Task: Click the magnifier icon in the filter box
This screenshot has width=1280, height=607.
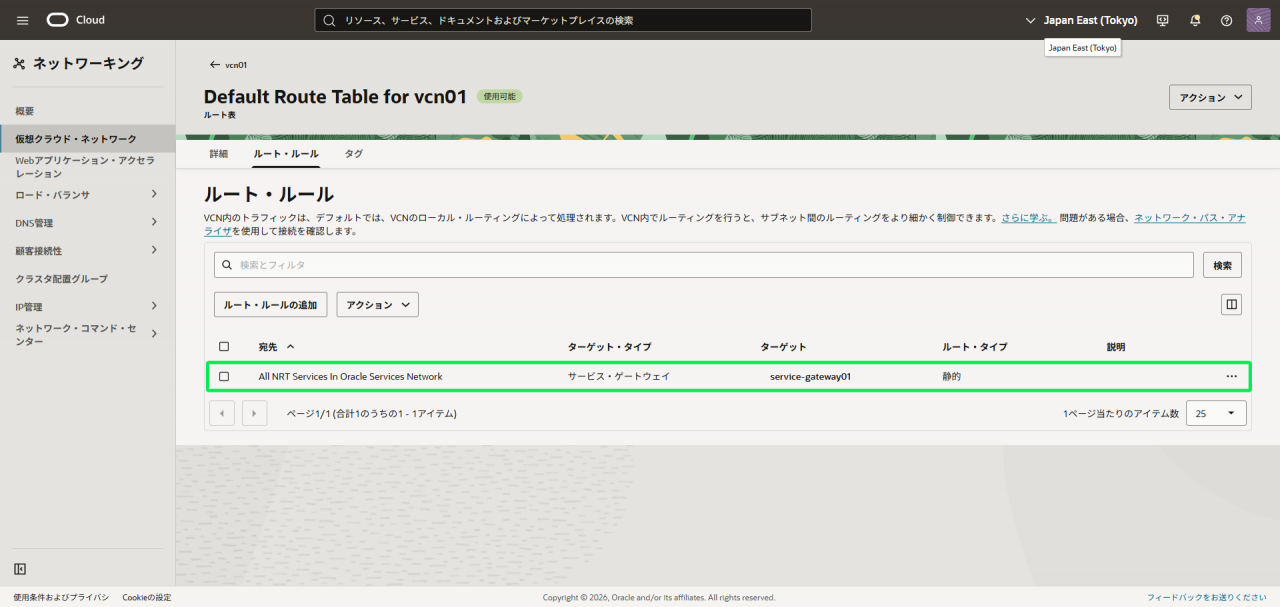Action: tap(227, 265)
